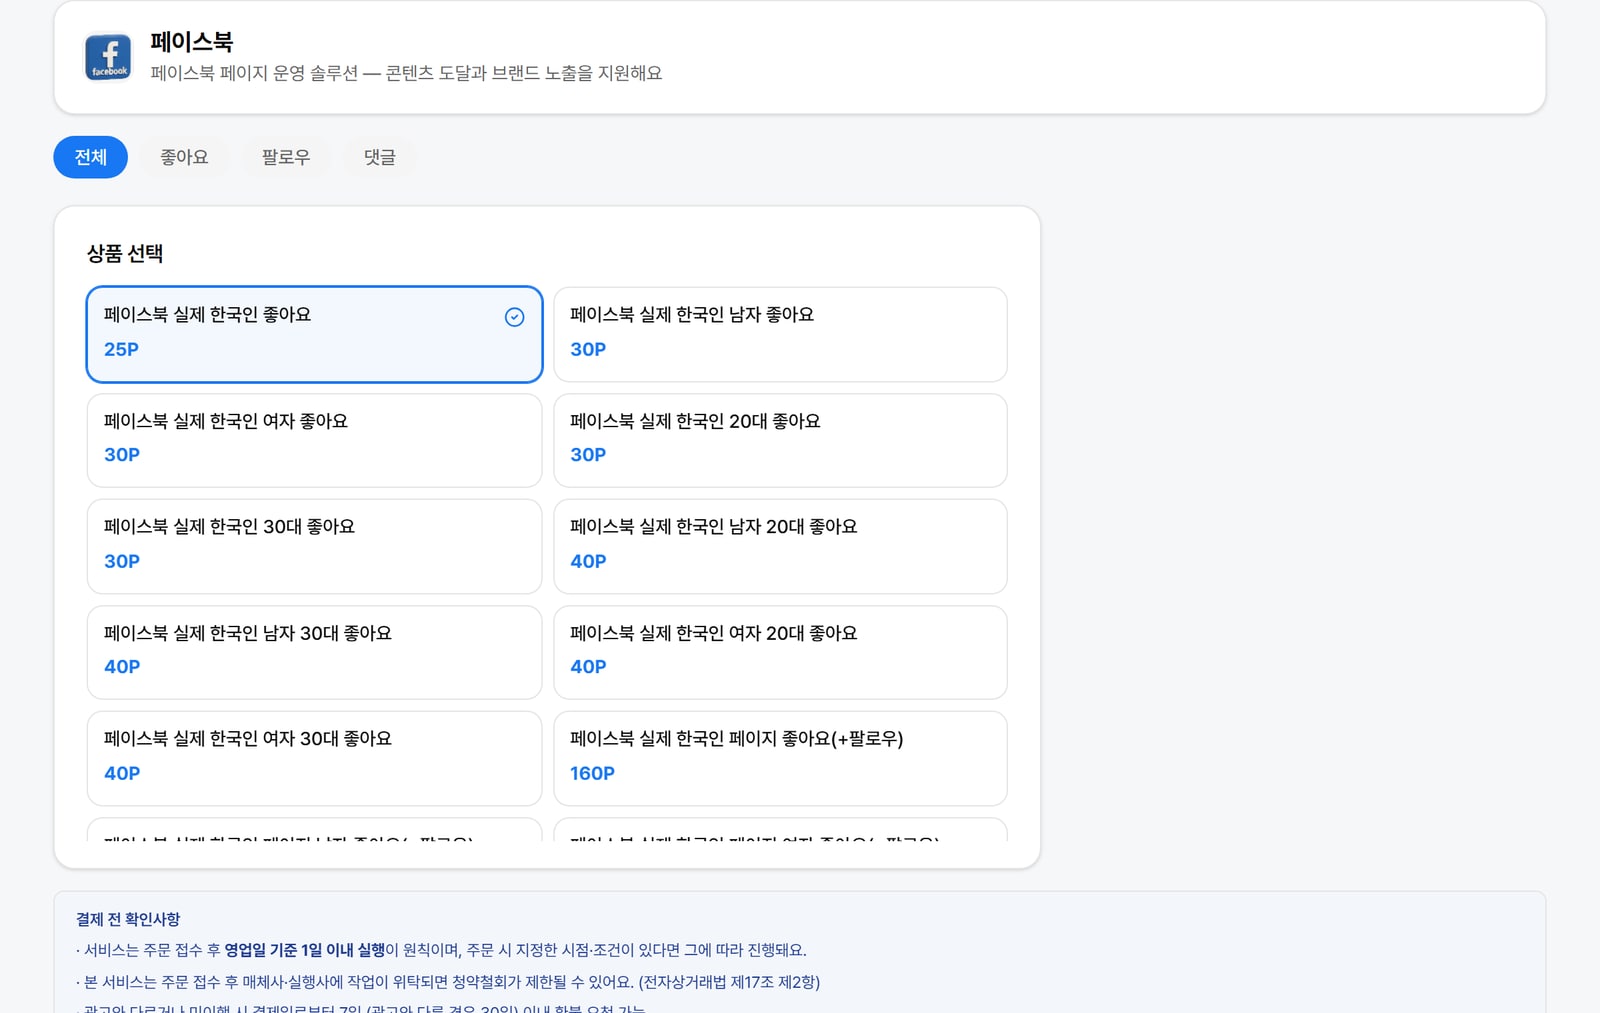Select 페이스북 실제 한국인 남자 20대 좋아요
Viewport: 1600px width, 1013px height.
coord(780,546)
